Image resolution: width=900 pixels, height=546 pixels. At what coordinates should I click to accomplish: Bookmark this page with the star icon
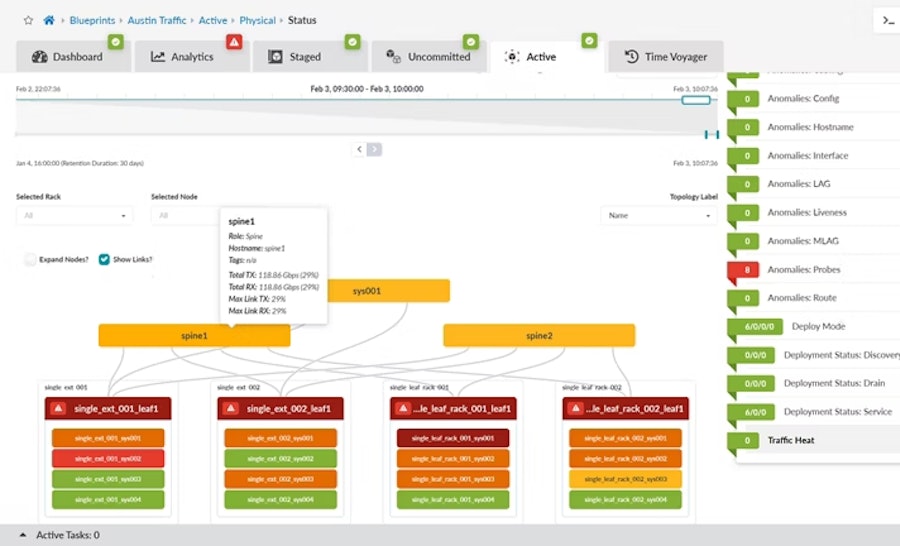point(28,20)
